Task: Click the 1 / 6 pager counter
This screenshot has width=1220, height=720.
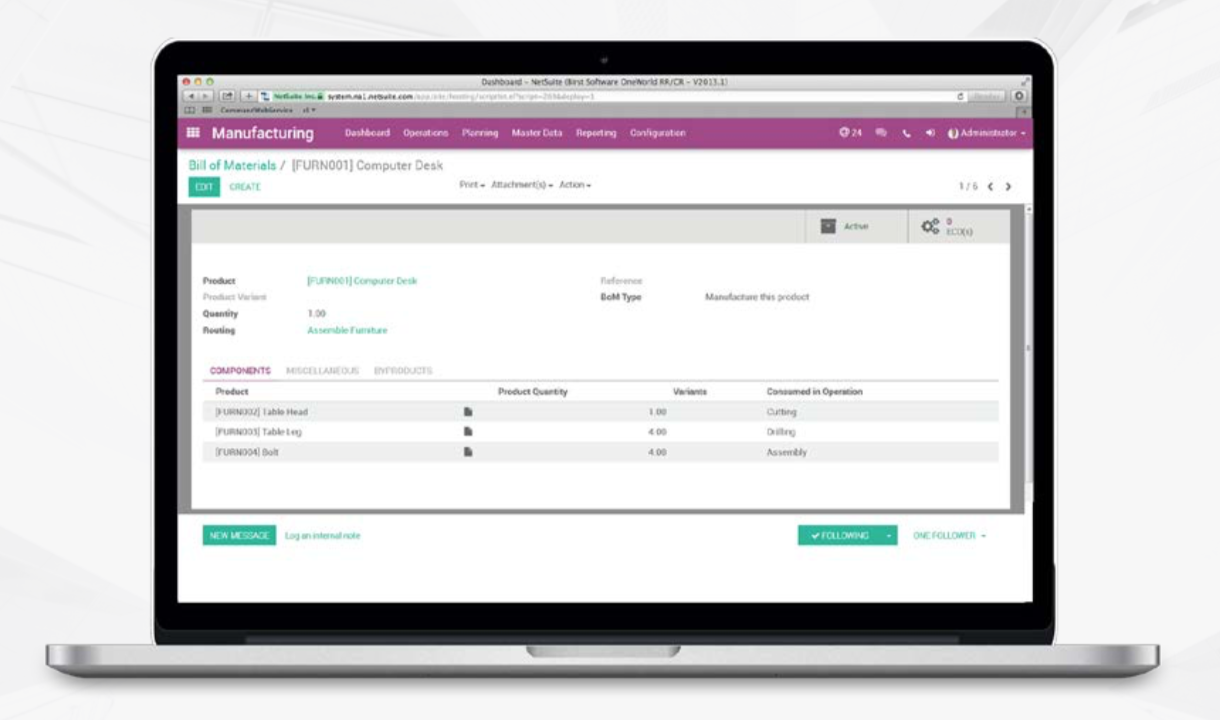Action: [967, 187]
